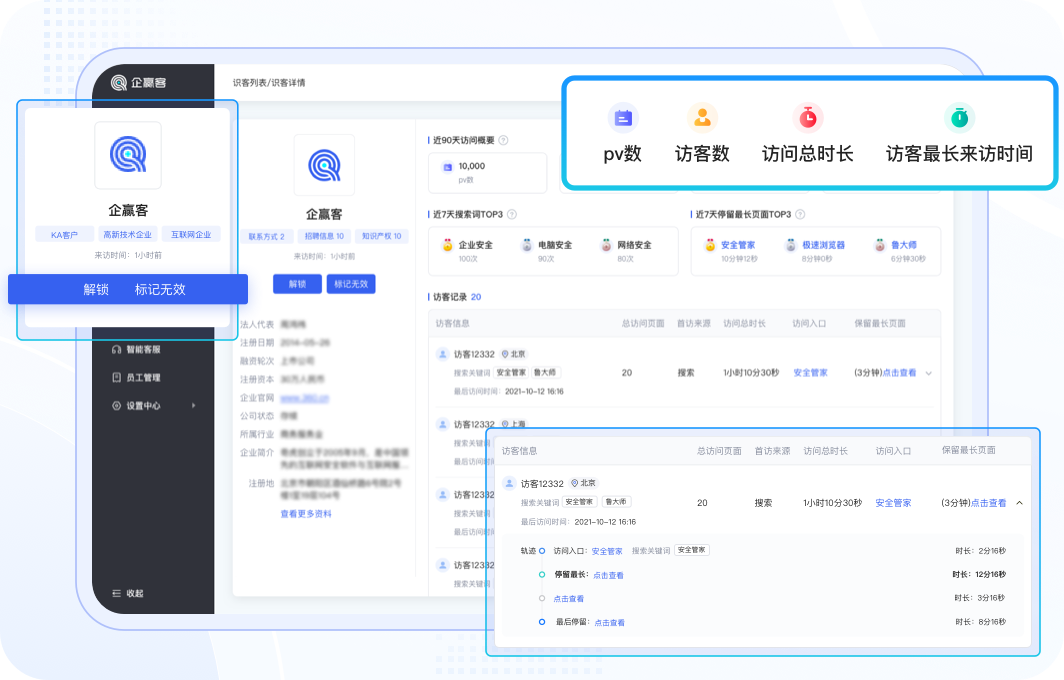Screen dimensions: 1064x680
Task: Open the 查看更多资料 link
Action: pos(306,514)
